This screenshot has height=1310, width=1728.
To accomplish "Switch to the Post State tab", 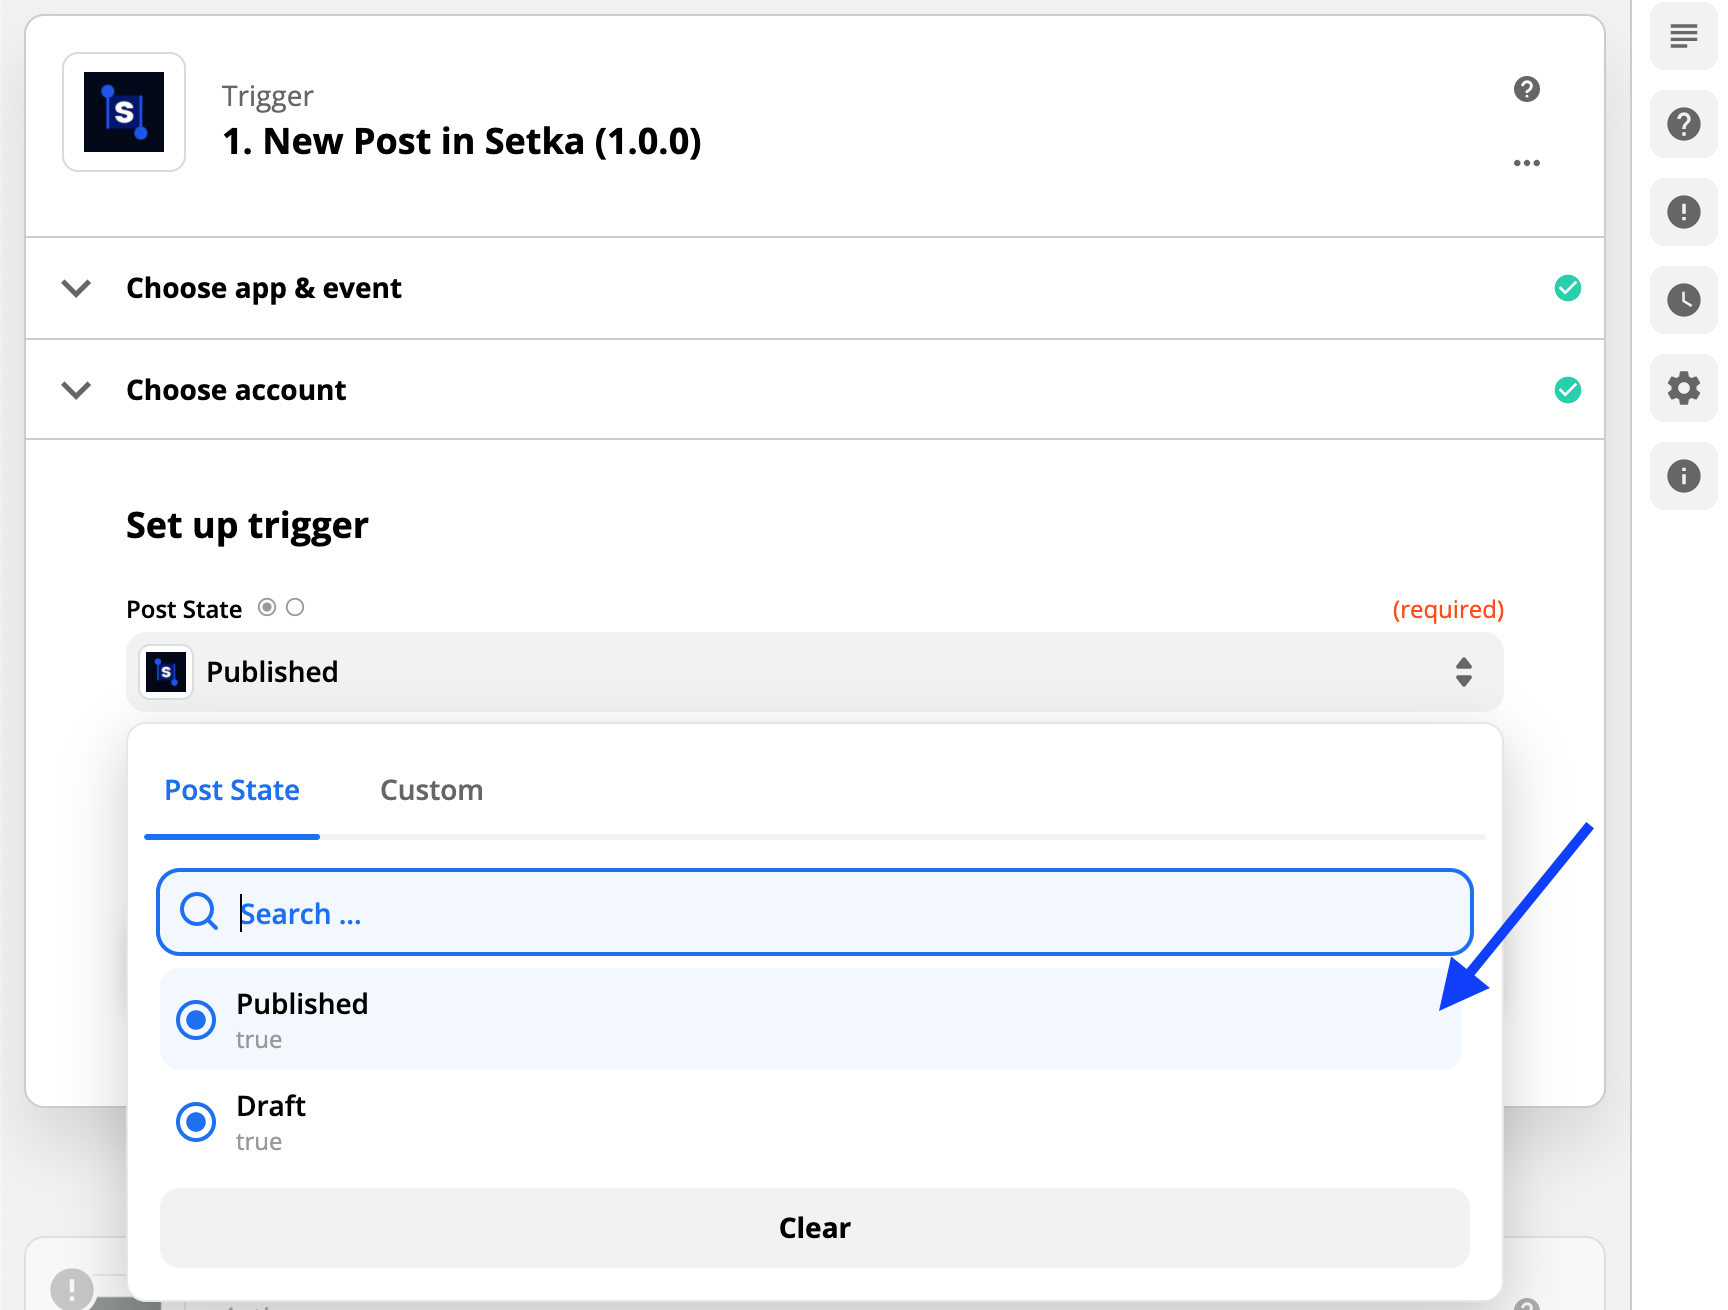I will (x=232, y=791).
